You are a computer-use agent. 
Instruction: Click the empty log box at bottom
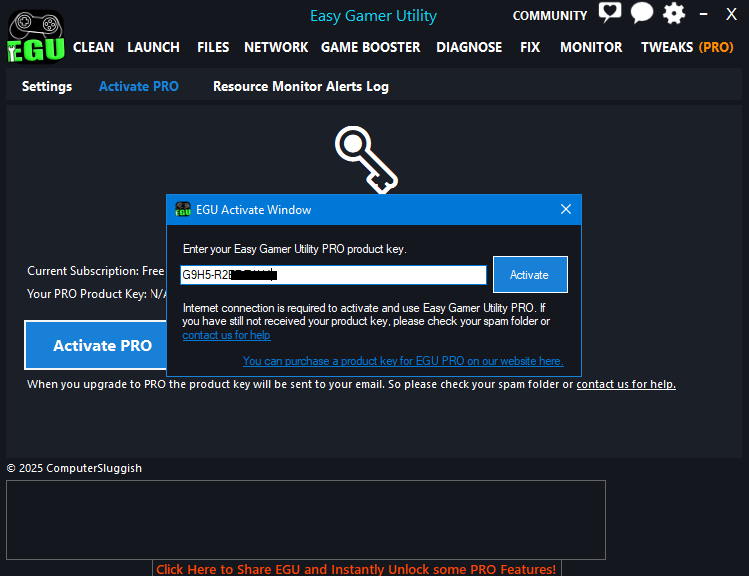(306, 520)
